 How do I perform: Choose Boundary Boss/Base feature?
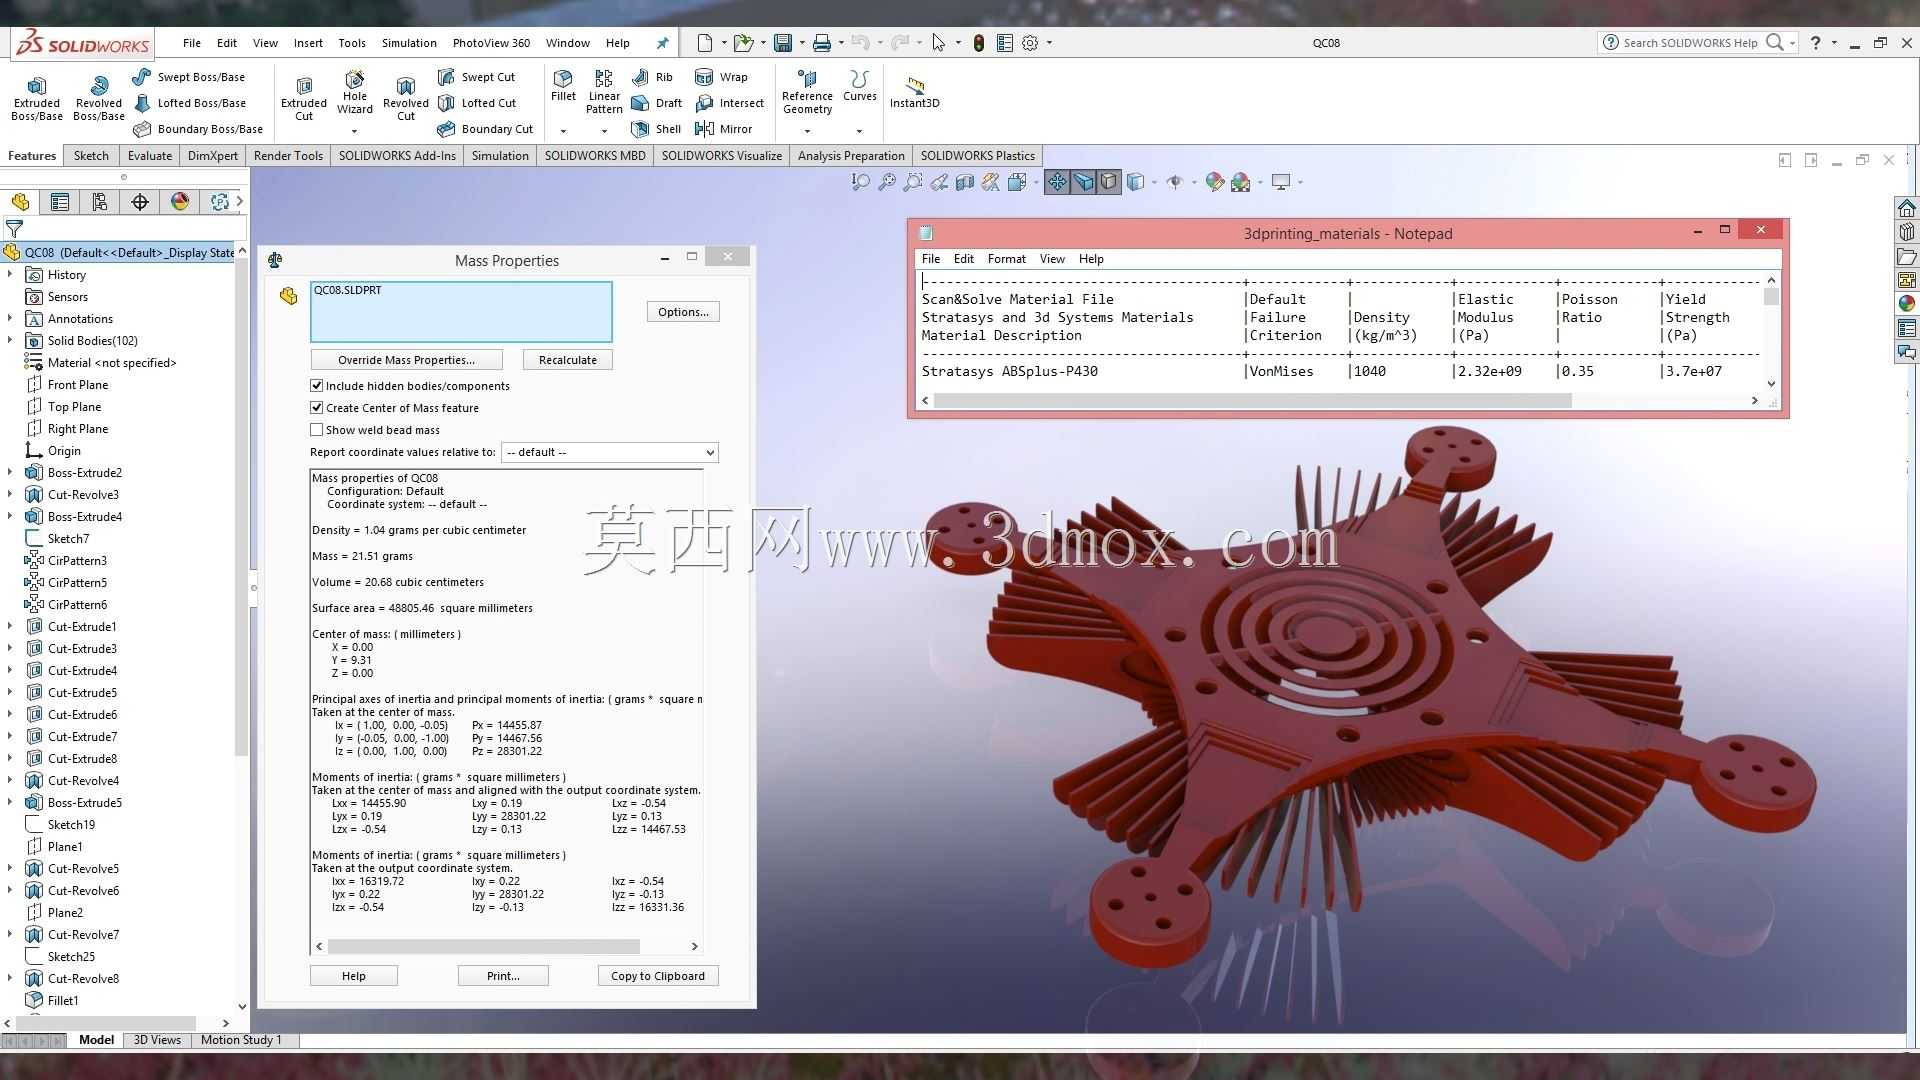198,129
